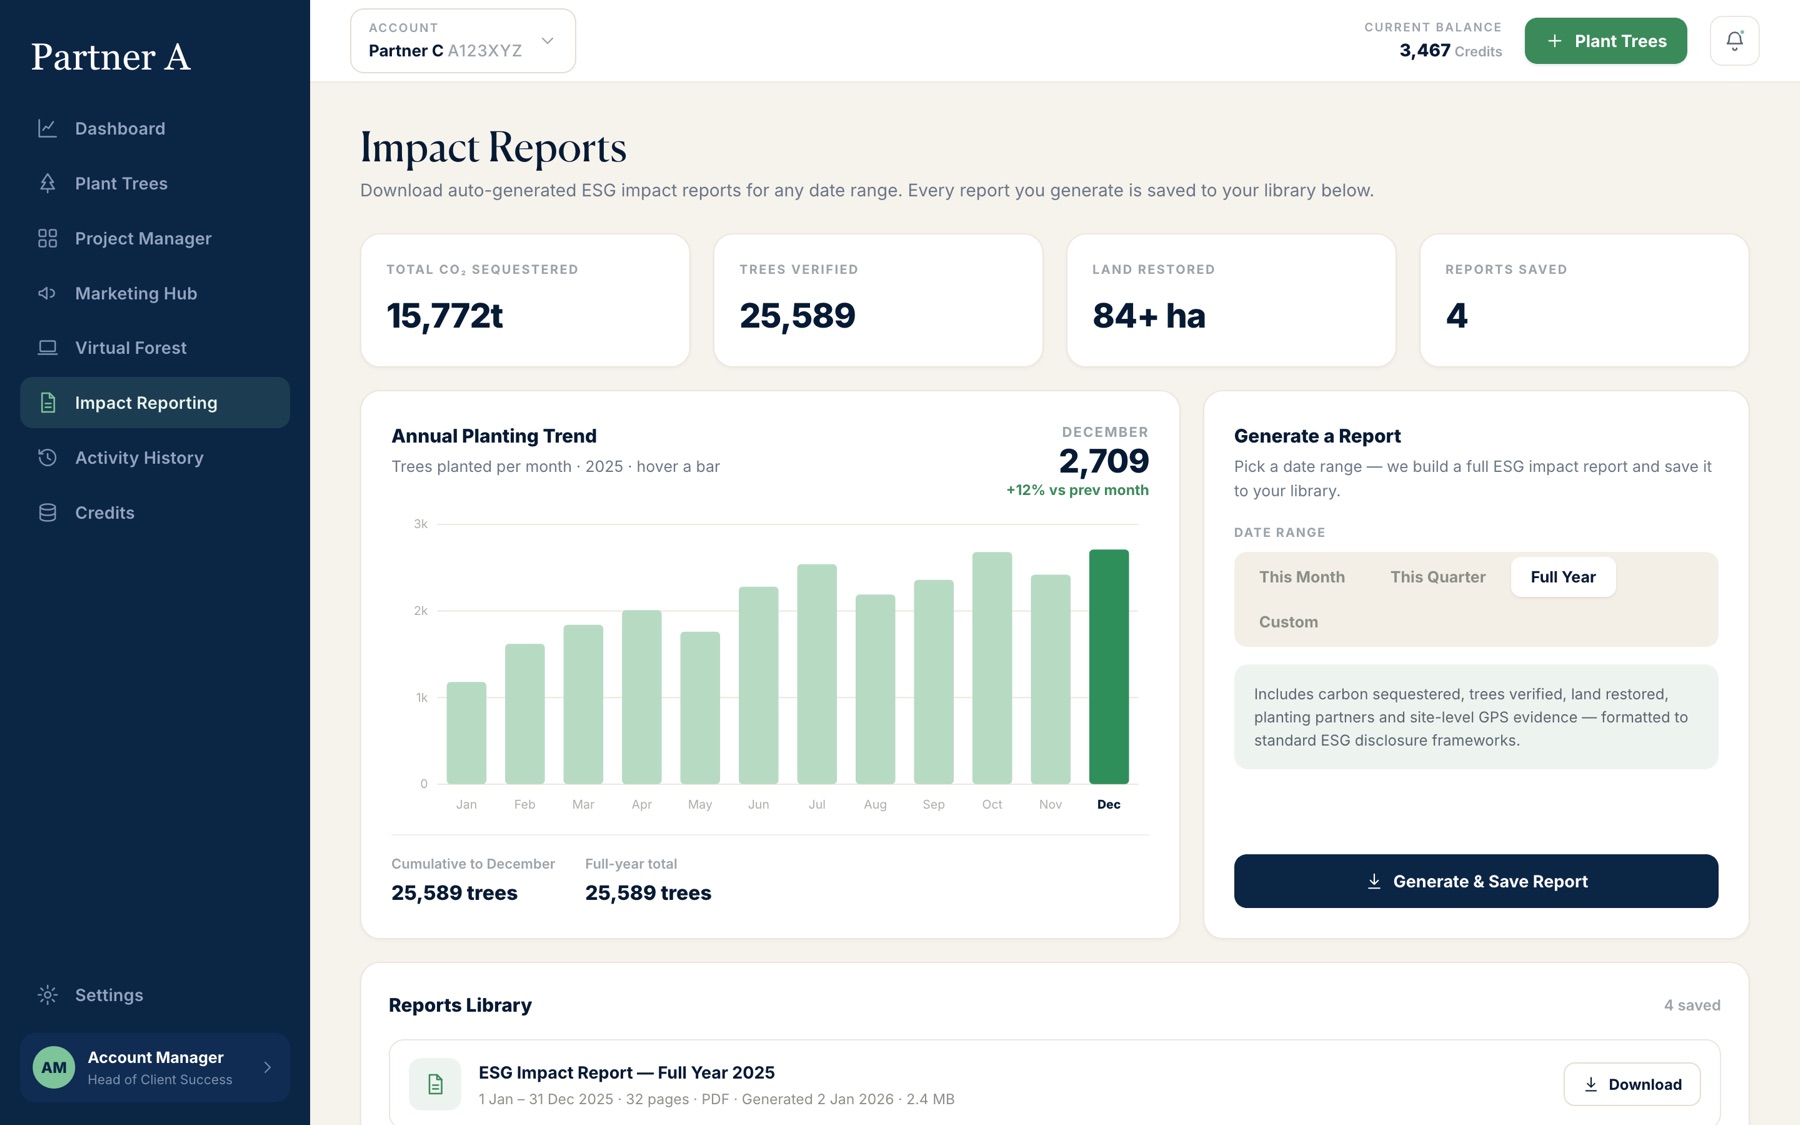Click the Project Manager grid icon
This screenshot has height=1125, width=1800.
(47, 238)
